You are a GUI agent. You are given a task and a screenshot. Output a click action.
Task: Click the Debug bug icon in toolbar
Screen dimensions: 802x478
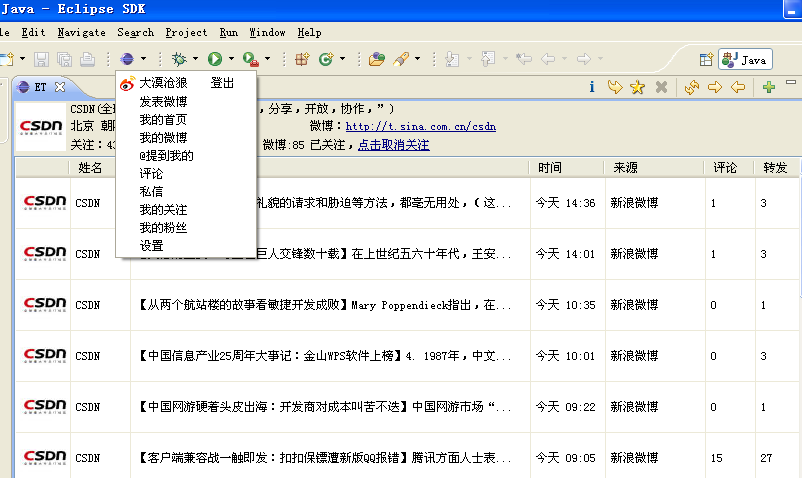point(179,59)
